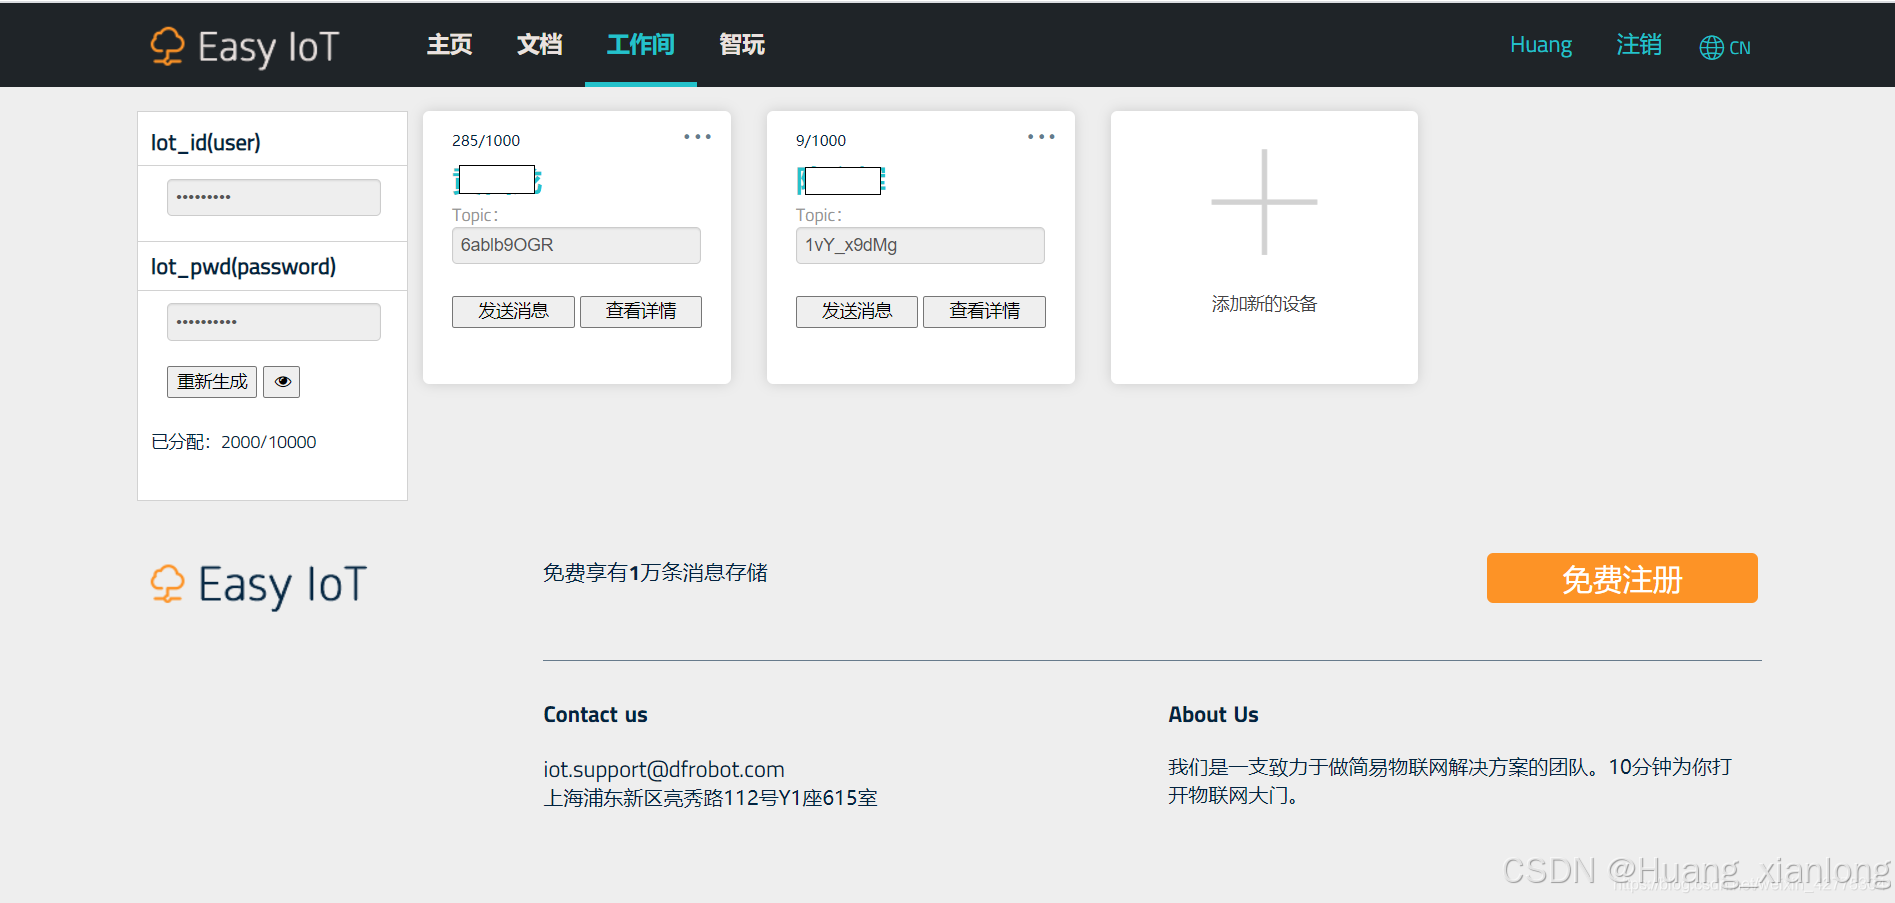
Task: Click 注销 to log out
Action: 1639,45
